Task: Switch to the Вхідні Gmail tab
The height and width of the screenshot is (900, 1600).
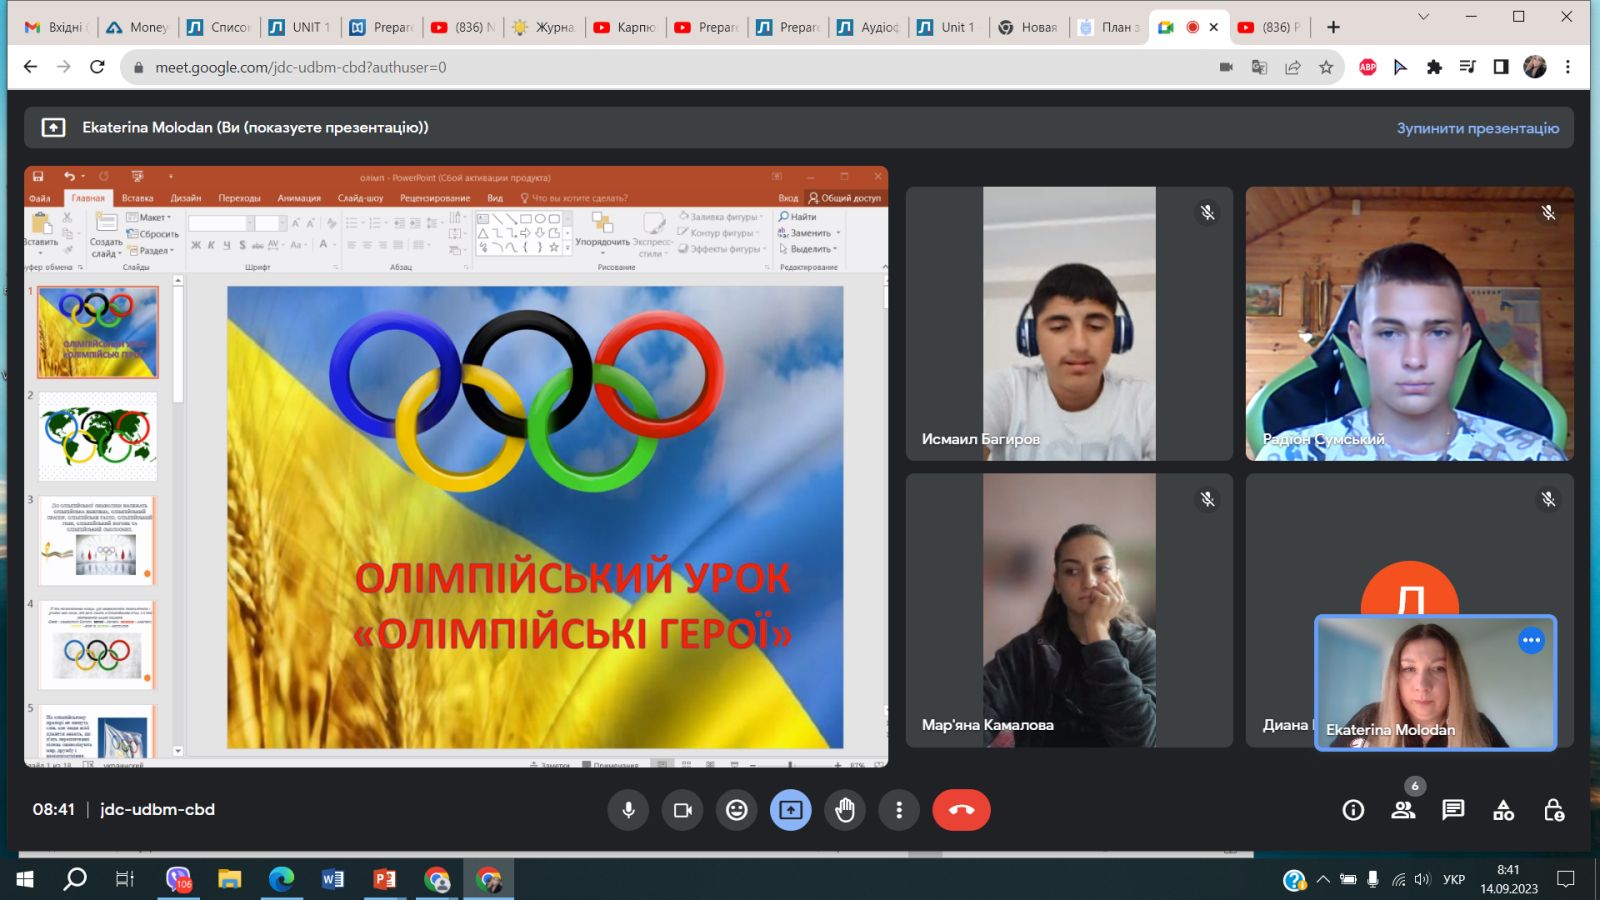Action: tap(57, 27)
